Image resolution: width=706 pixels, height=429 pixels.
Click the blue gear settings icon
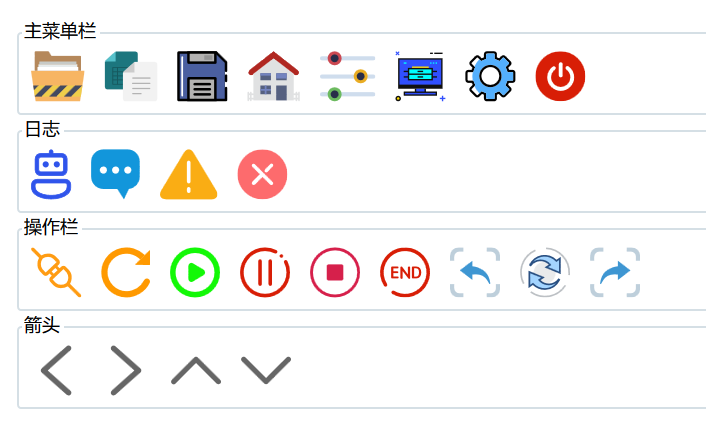490,76
